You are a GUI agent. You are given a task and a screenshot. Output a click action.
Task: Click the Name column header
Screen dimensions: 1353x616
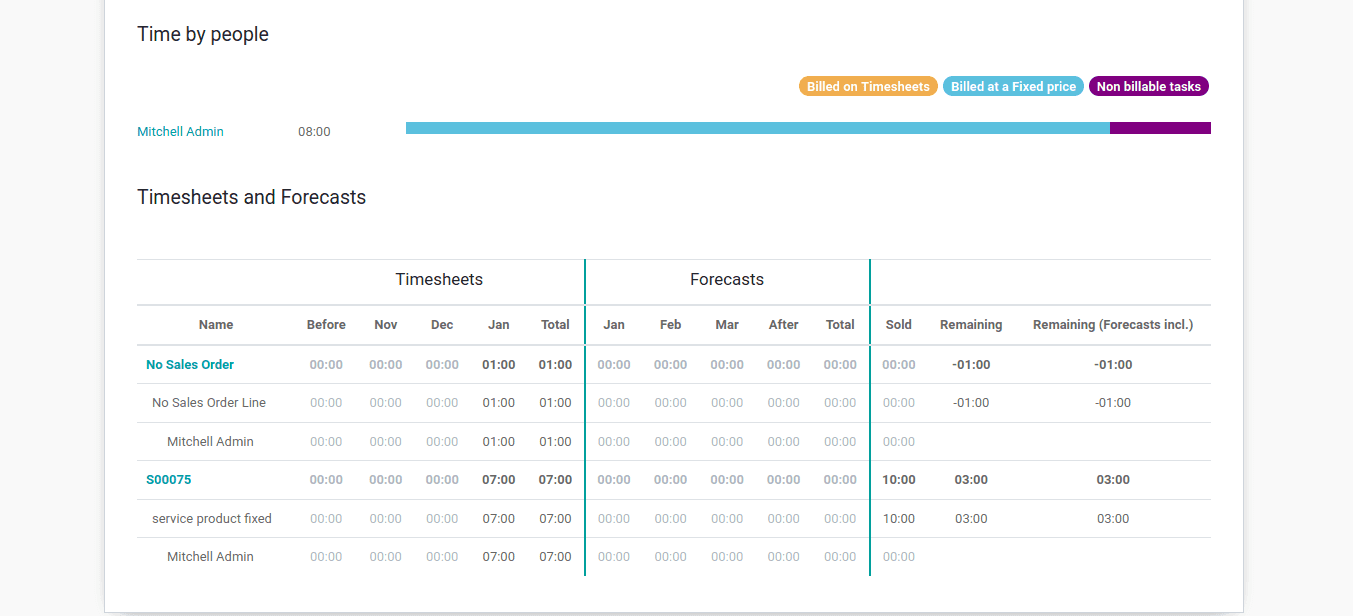click(216, 325)
